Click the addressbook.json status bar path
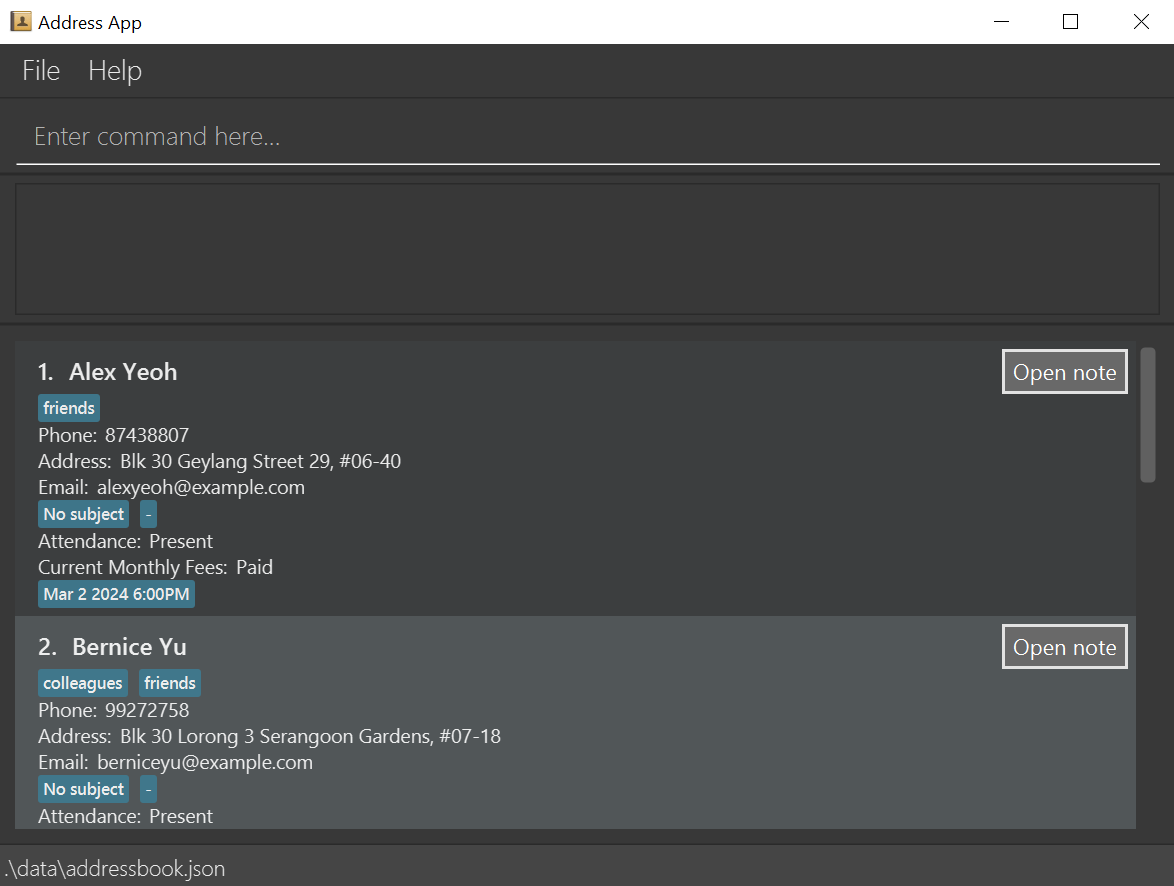1174x886 pixels. point(114,868)
